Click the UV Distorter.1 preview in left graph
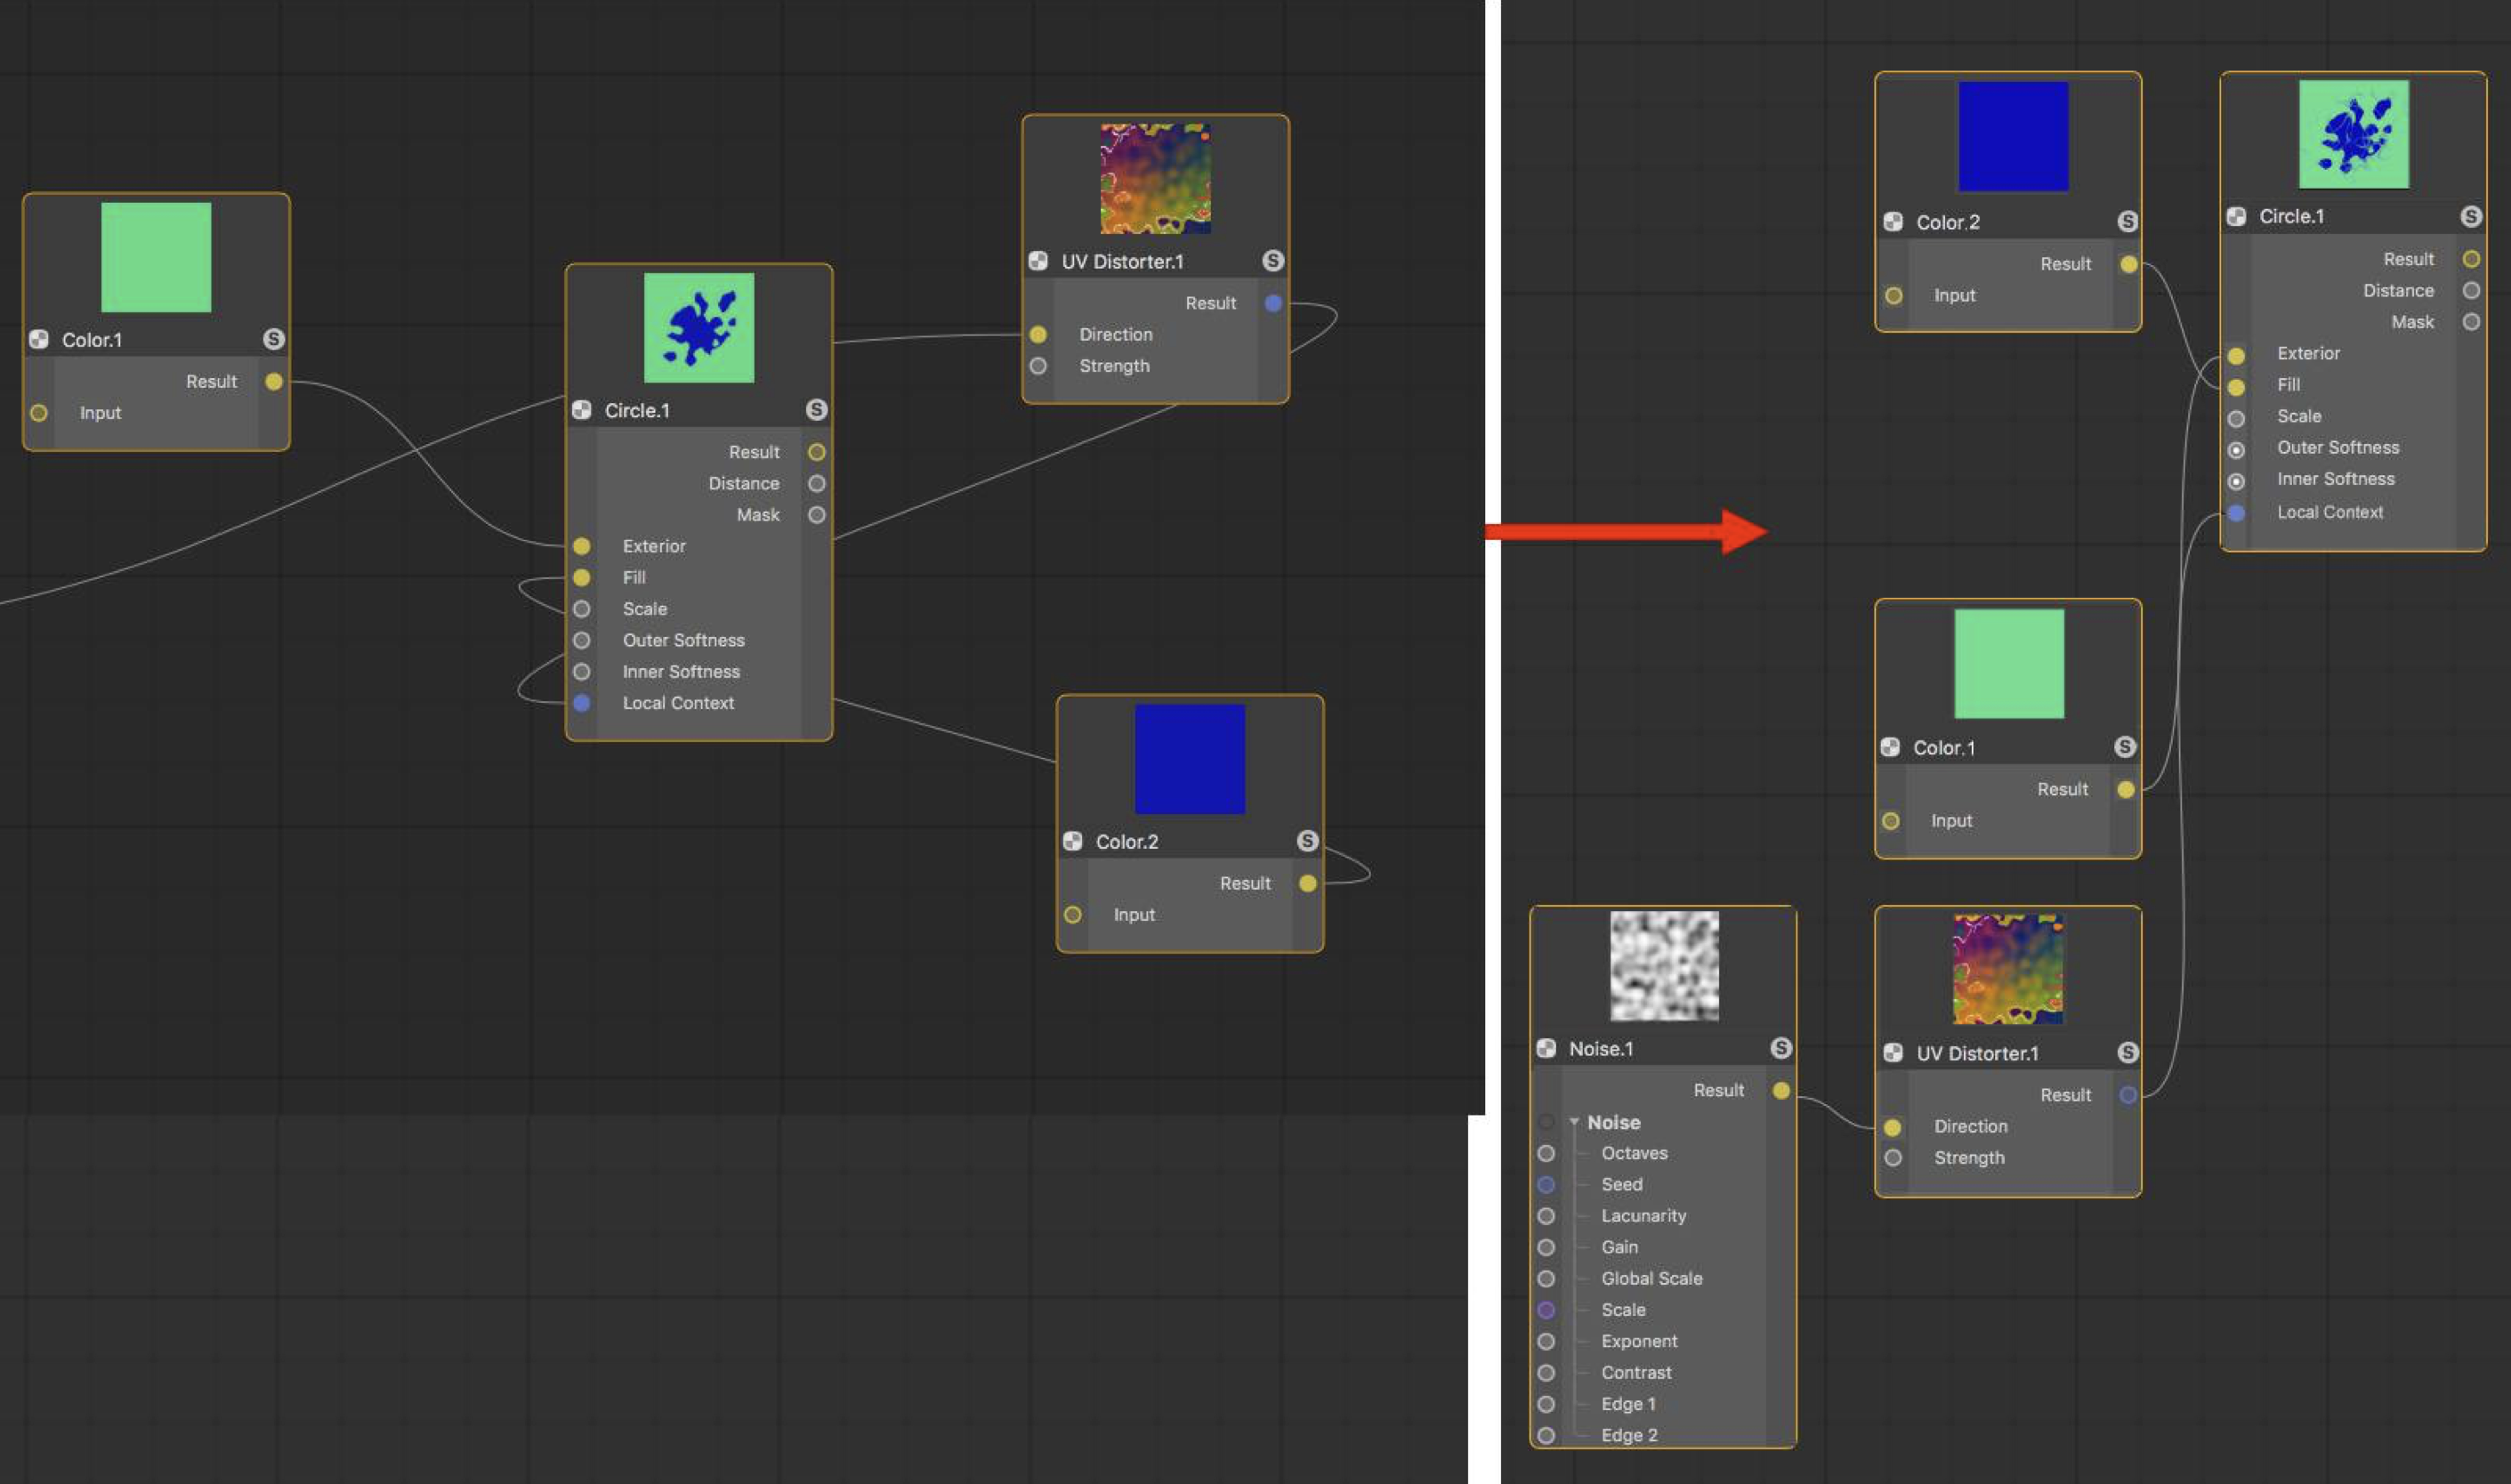 pos(1156,179)
